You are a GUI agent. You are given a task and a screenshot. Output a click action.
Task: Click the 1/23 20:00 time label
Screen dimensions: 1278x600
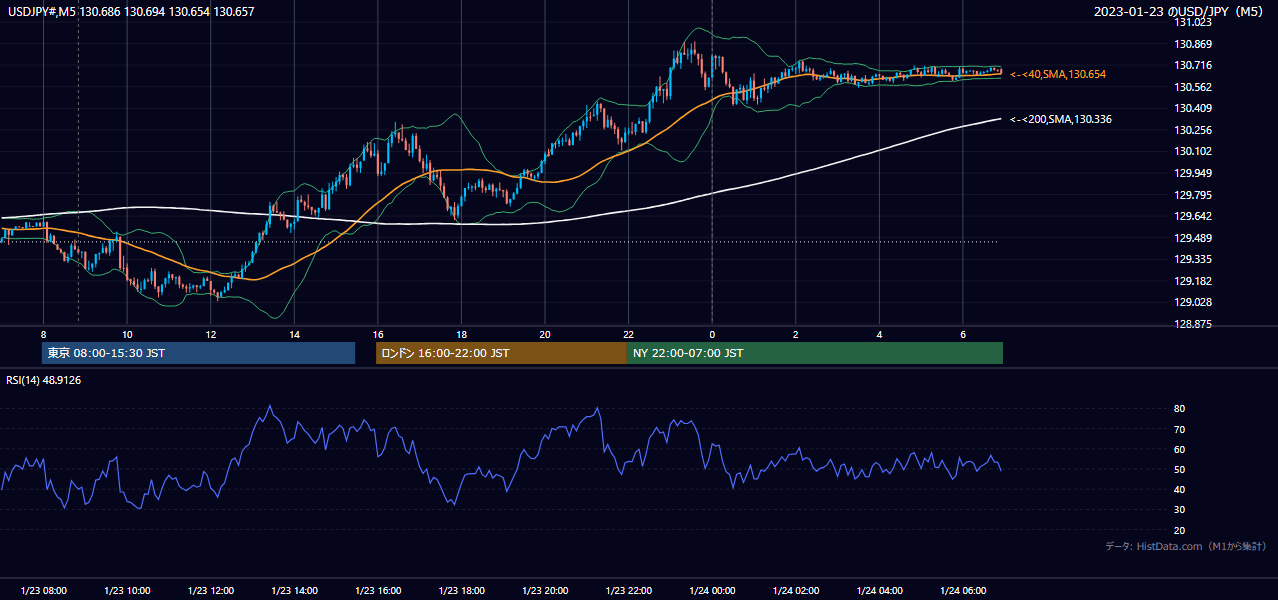click(545, 591)
